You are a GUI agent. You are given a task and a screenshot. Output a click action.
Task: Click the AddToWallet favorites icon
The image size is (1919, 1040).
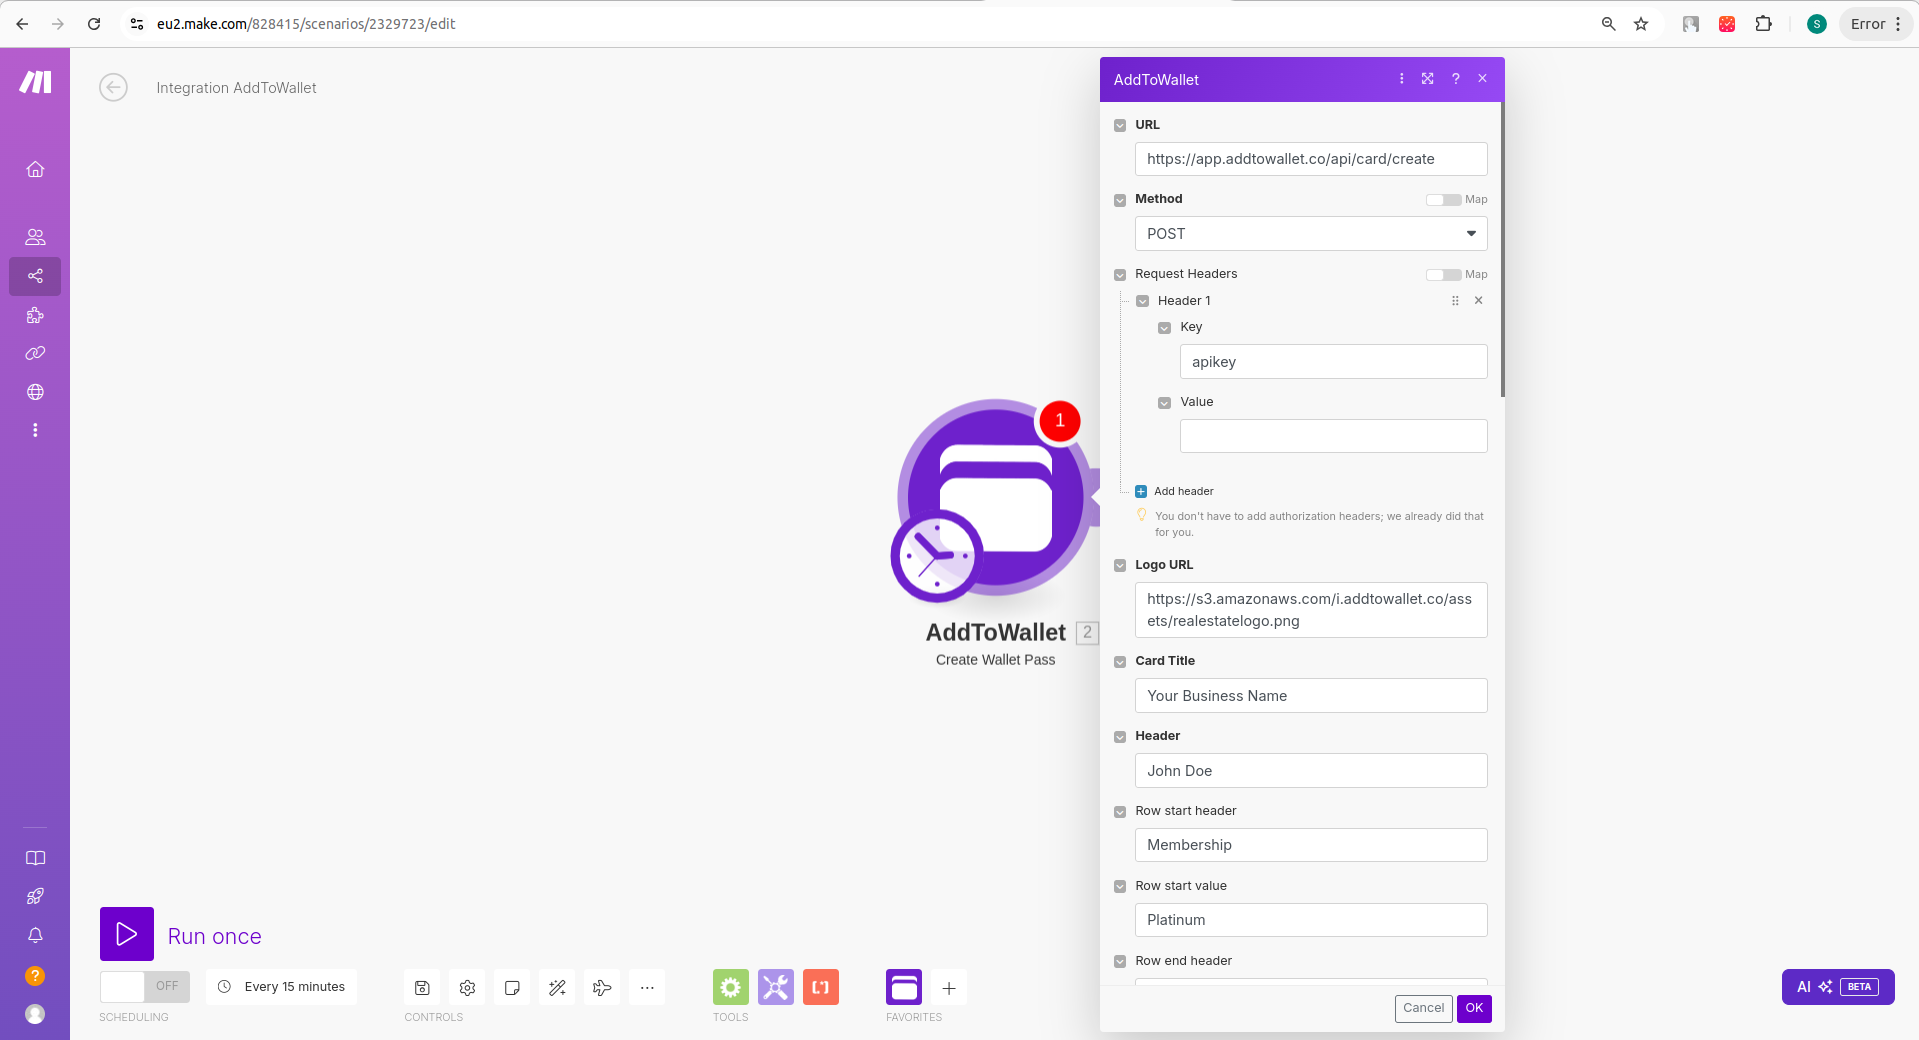(x=904, y=988)
